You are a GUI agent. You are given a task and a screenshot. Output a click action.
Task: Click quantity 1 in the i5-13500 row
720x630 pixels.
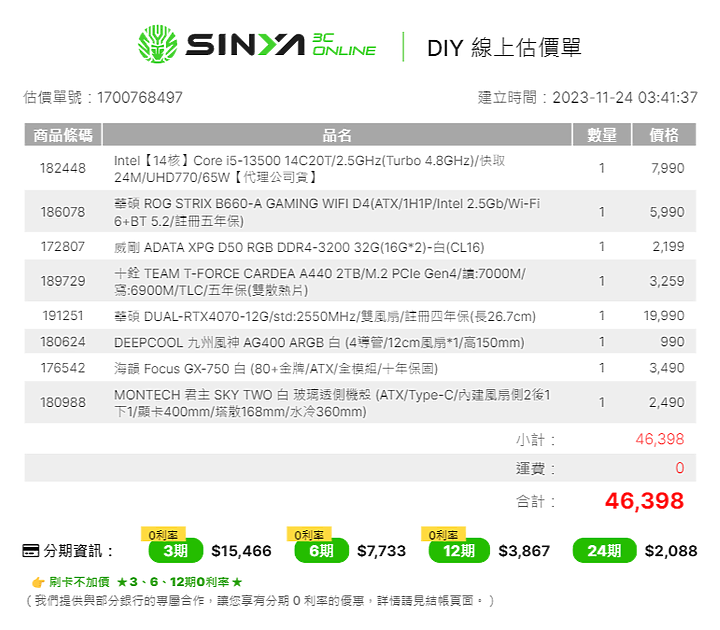click(602, 168)
